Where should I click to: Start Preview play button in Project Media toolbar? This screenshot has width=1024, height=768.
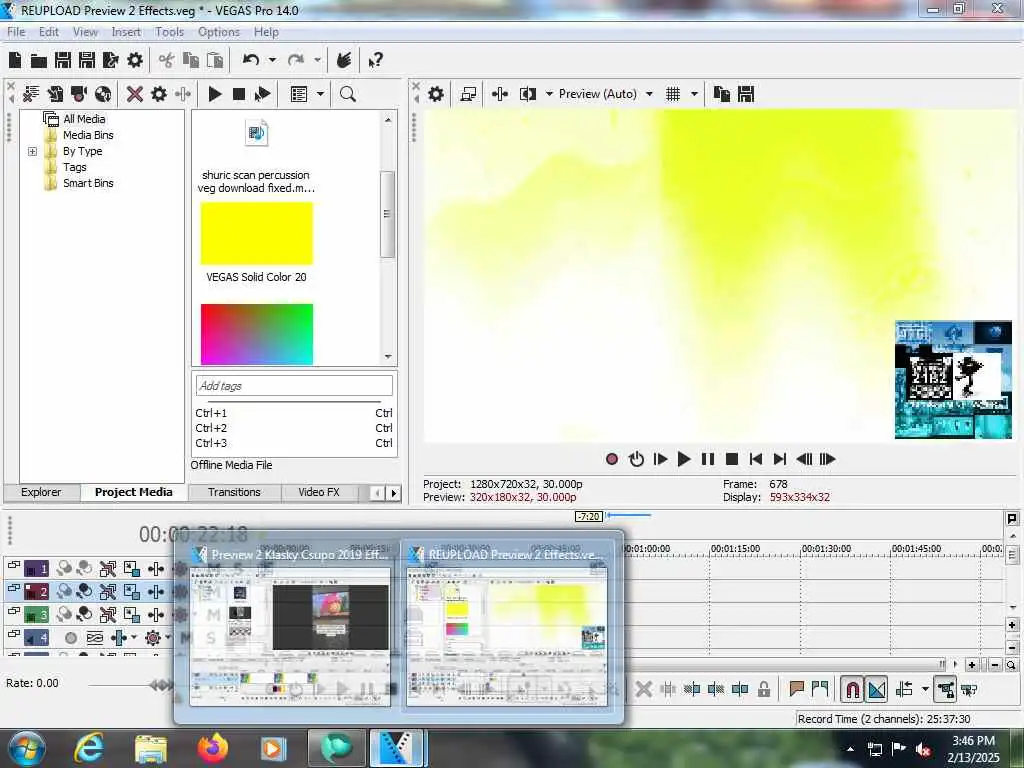pyautogui.click(x=214, y=94)
